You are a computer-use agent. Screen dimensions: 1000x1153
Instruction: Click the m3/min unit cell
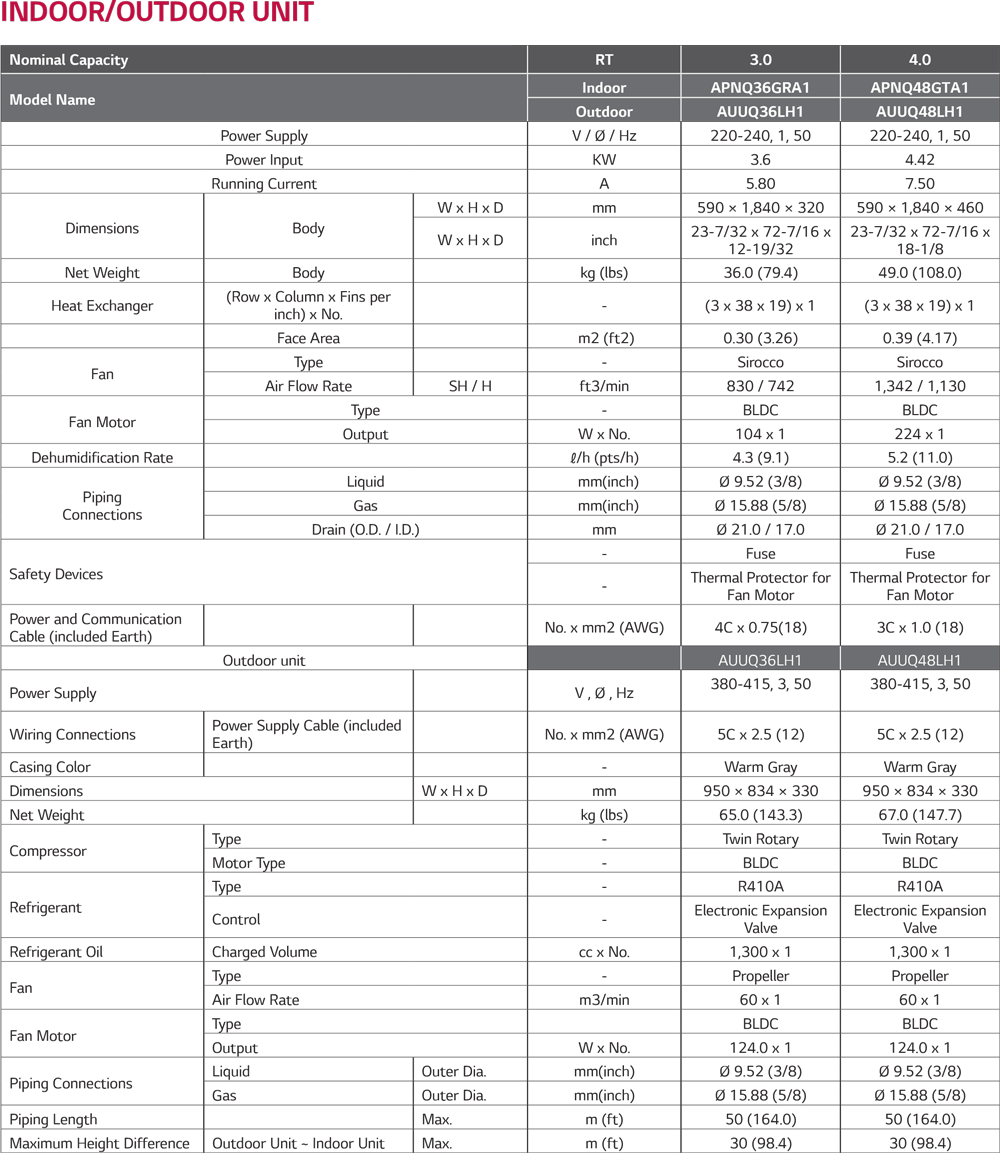tap(604, 999)
